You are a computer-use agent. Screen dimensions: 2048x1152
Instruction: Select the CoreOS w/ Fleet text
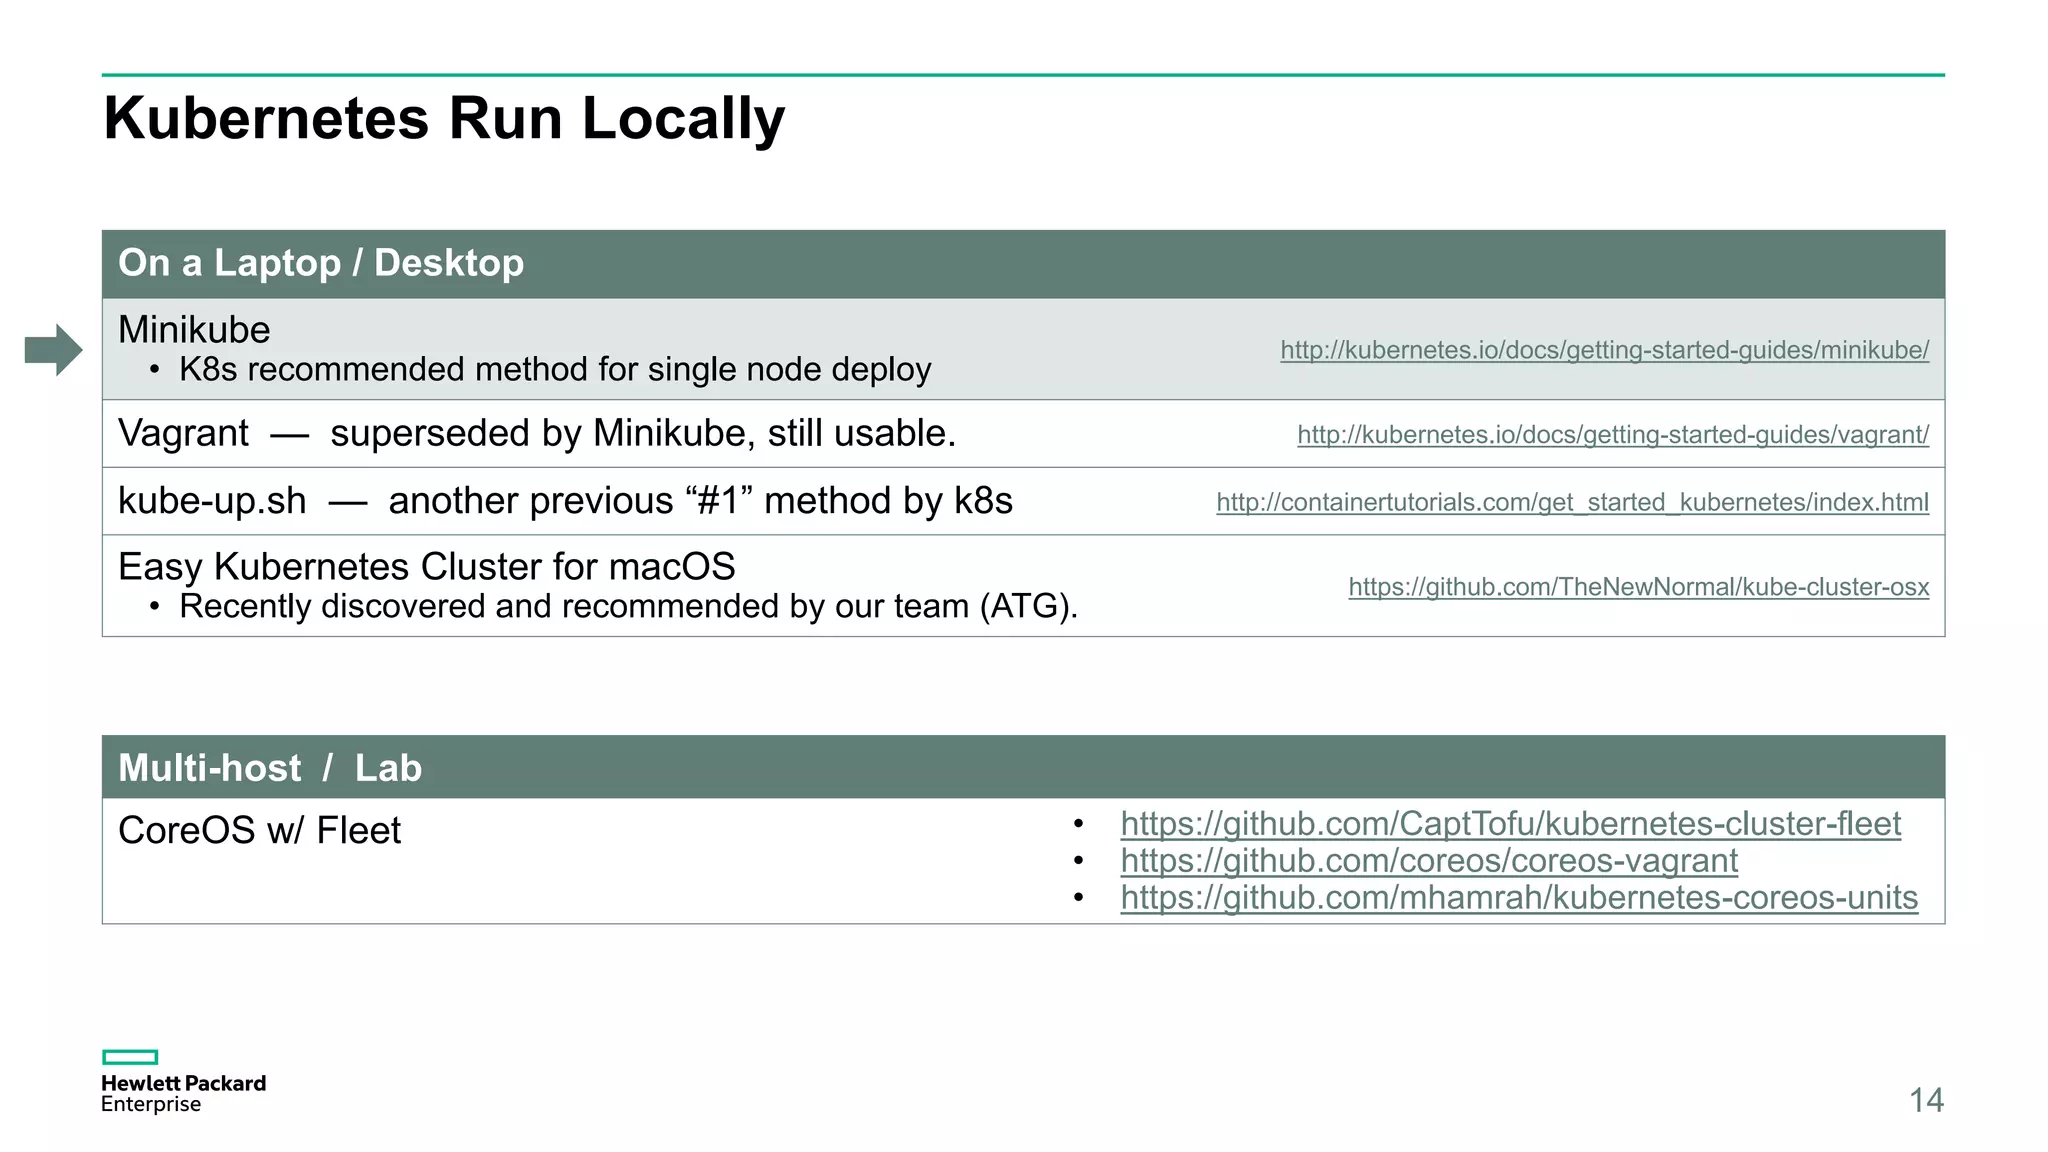[259, 831]
